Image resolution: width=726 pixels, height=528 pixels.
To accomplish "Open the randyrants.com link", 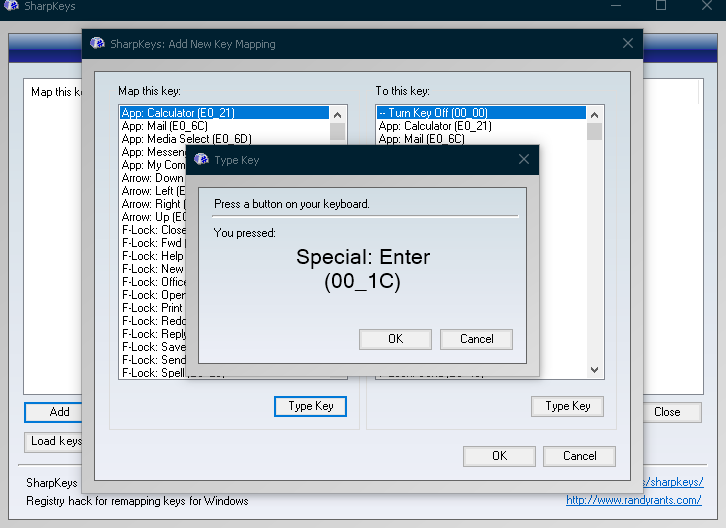I will pos(633,500).
